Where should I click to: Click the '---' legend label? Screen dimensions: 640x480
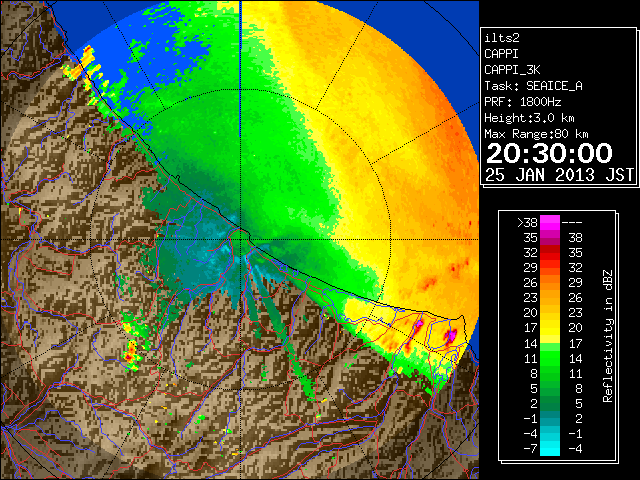(x=572, y=222)
